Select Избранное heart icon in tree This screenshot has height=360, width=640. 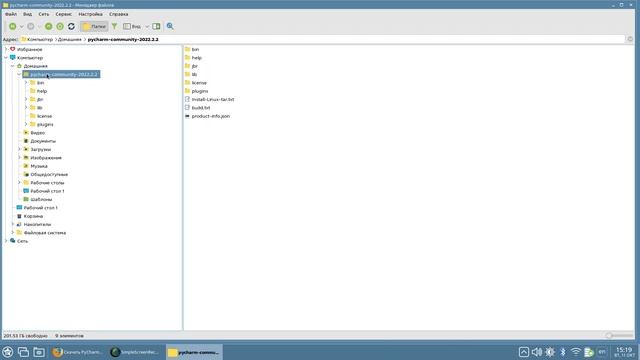click(x=13, y=49)
